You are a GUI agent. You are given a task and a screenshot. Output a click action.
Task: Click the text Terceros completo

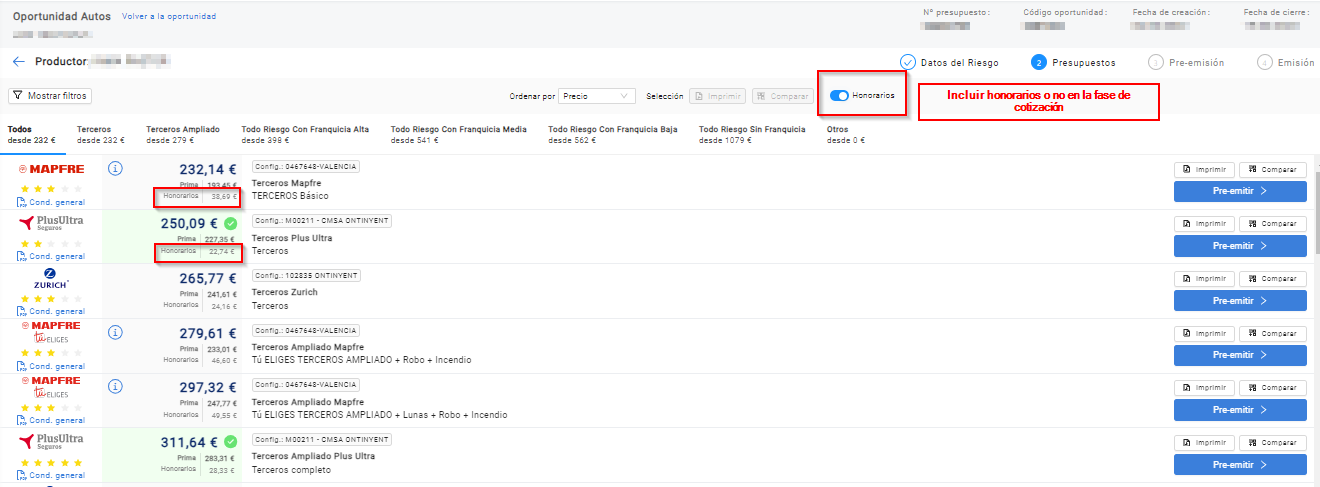pyautogui.click(x=289, y=469)
